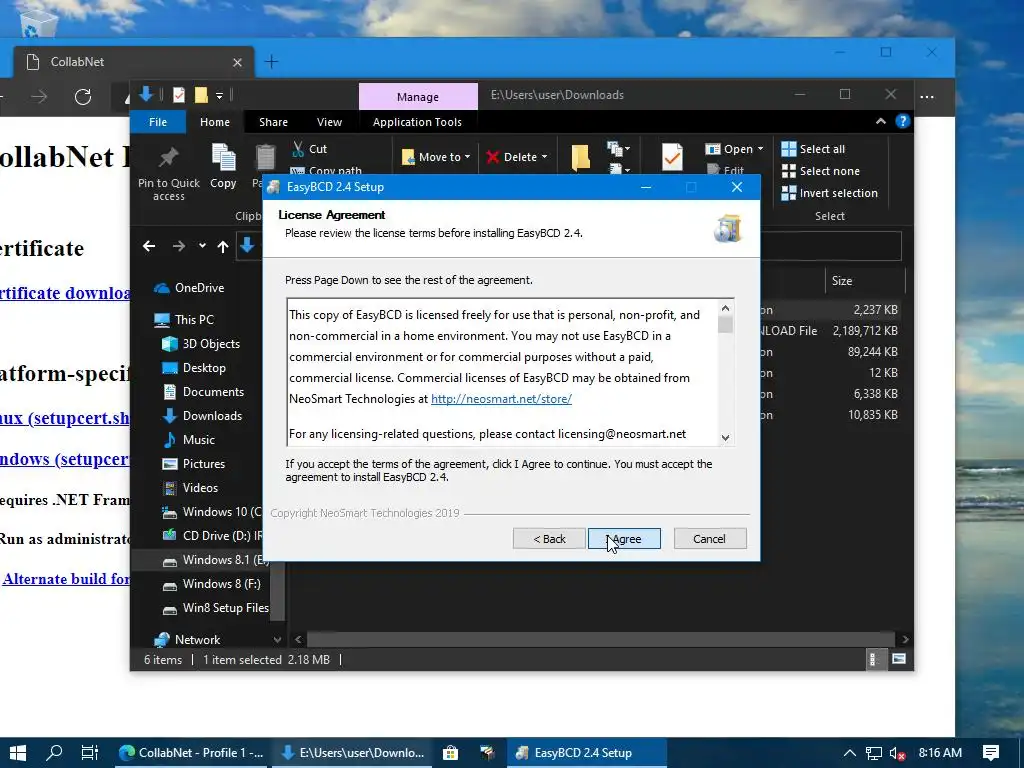Click the license text scrollbar thumb

726,325
